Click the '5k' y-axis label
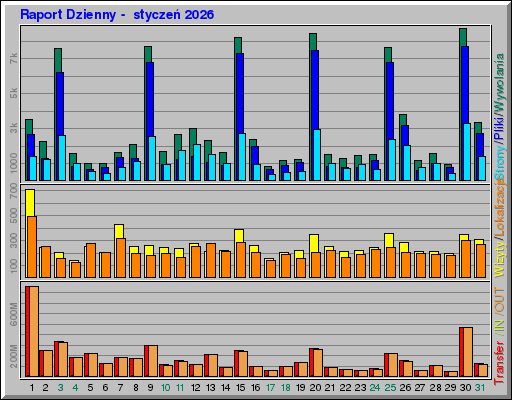 tap(13, 93)
